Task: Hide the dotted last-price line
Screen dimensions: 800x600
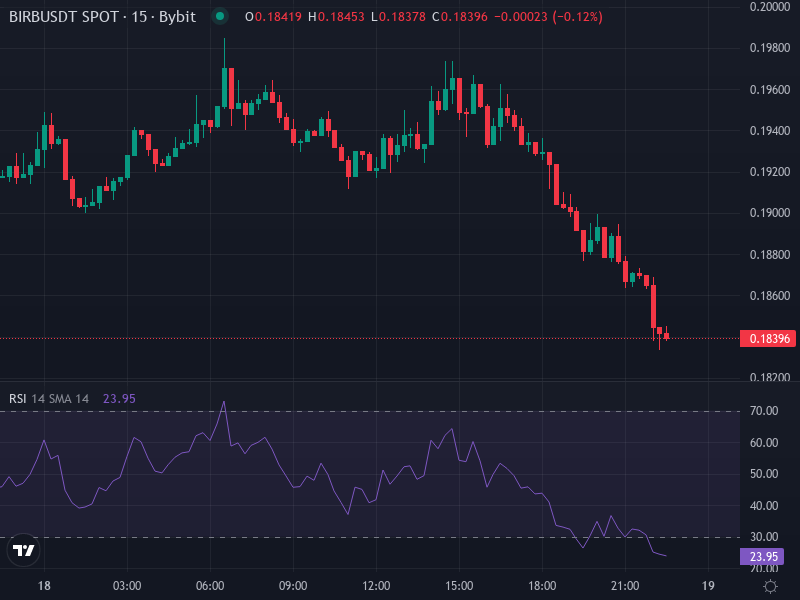Action: point(400,339)
